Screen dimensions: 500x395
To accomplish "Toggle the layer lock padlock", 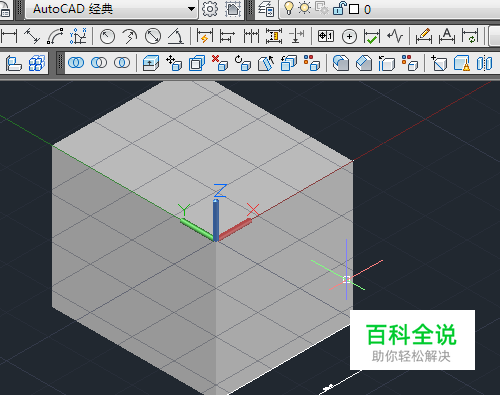I will [339, 8].
